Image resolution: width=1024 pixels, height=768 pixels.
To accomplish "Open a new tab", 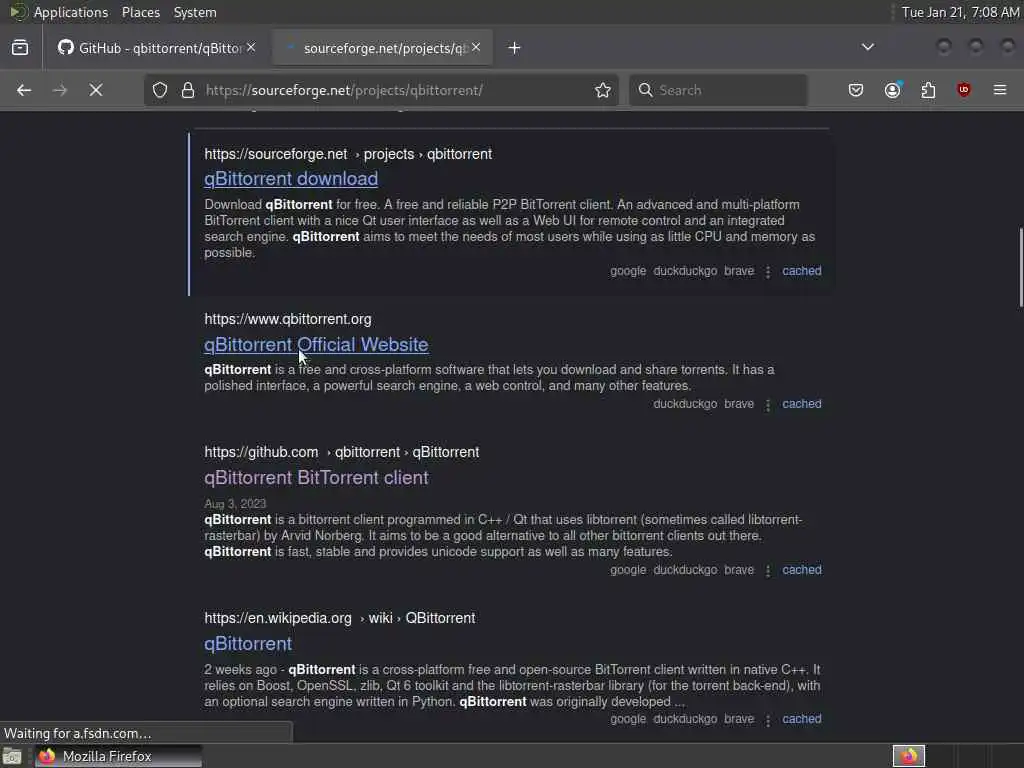I will (514, 48).
